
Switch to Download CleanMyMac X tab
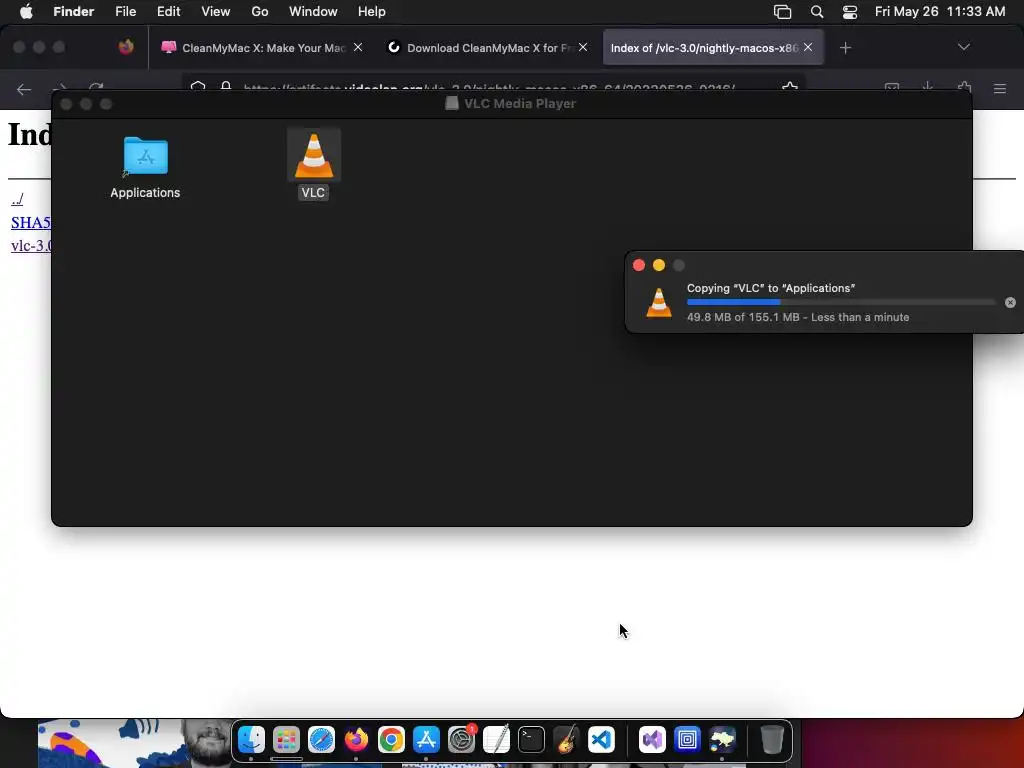click(x=487, y=48)
